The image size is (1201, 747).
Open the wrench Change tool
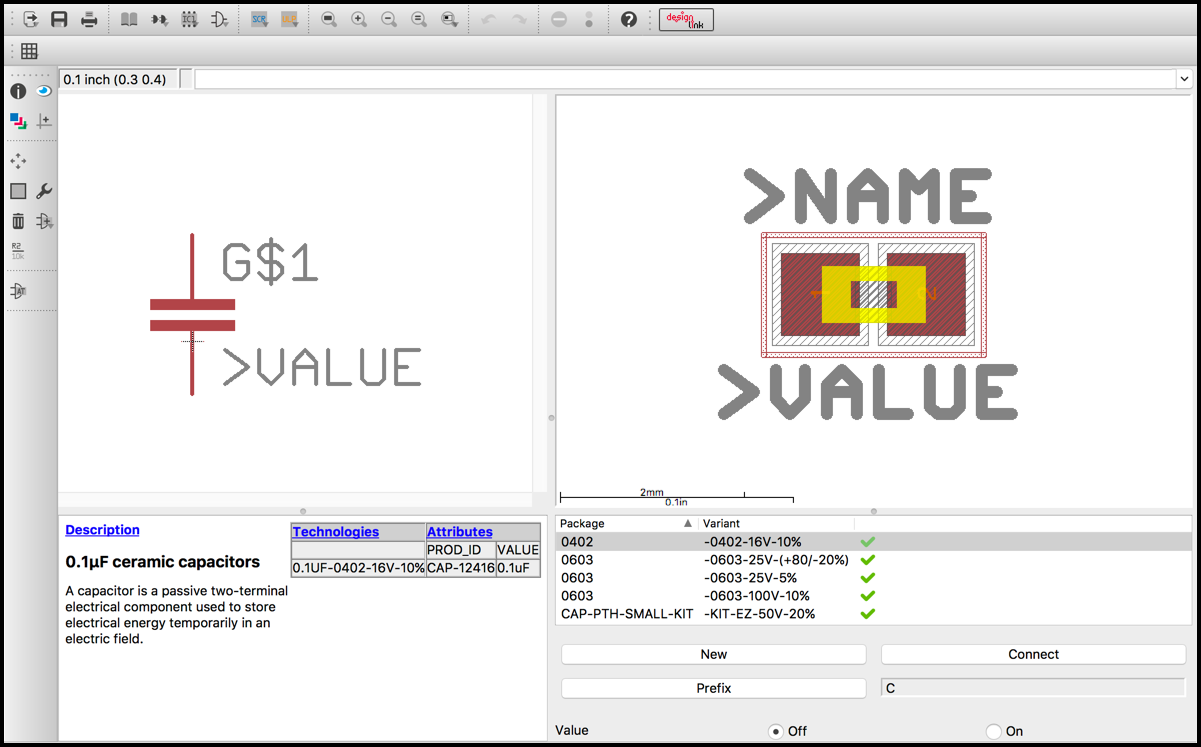pyautogui.click(x=44, y=191)
